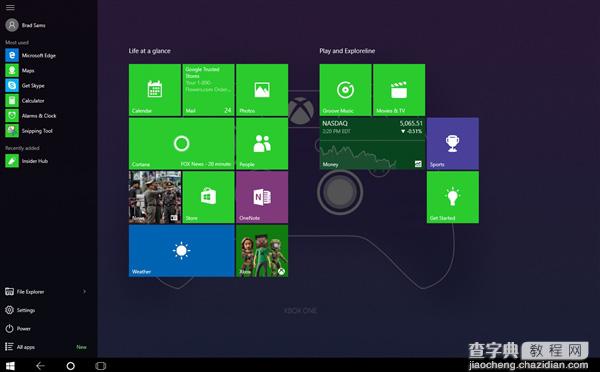Open the Weather wide tile
Viewport: 600px width, 372px height.
click(181, 251)
